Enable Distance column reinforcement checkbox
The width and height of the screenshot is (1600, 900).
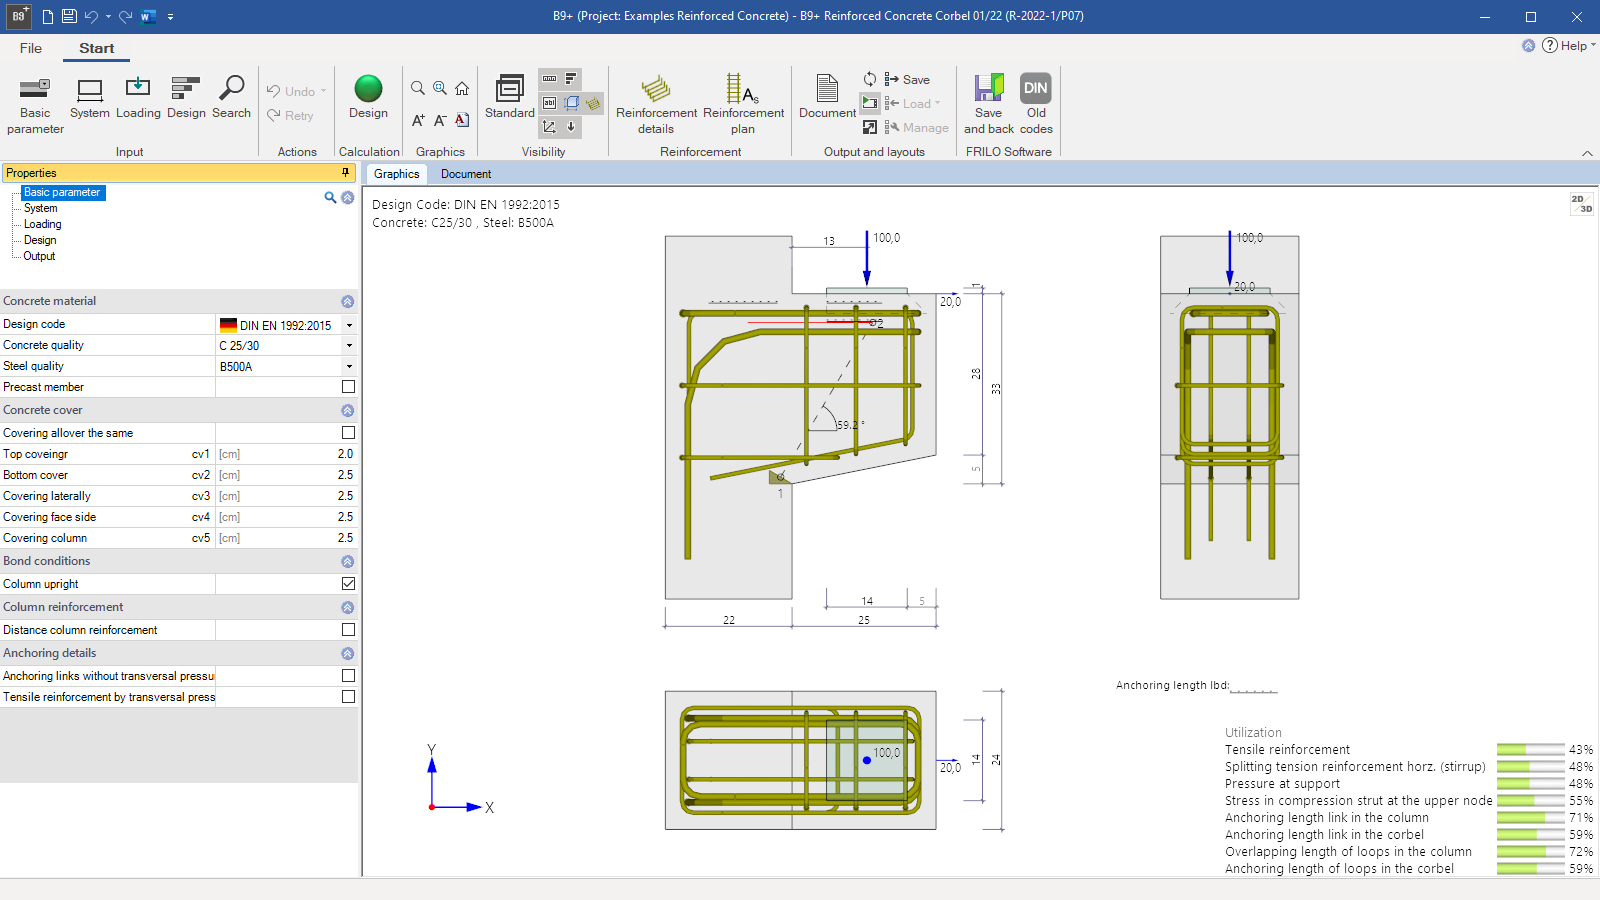[x=348, y=629]
